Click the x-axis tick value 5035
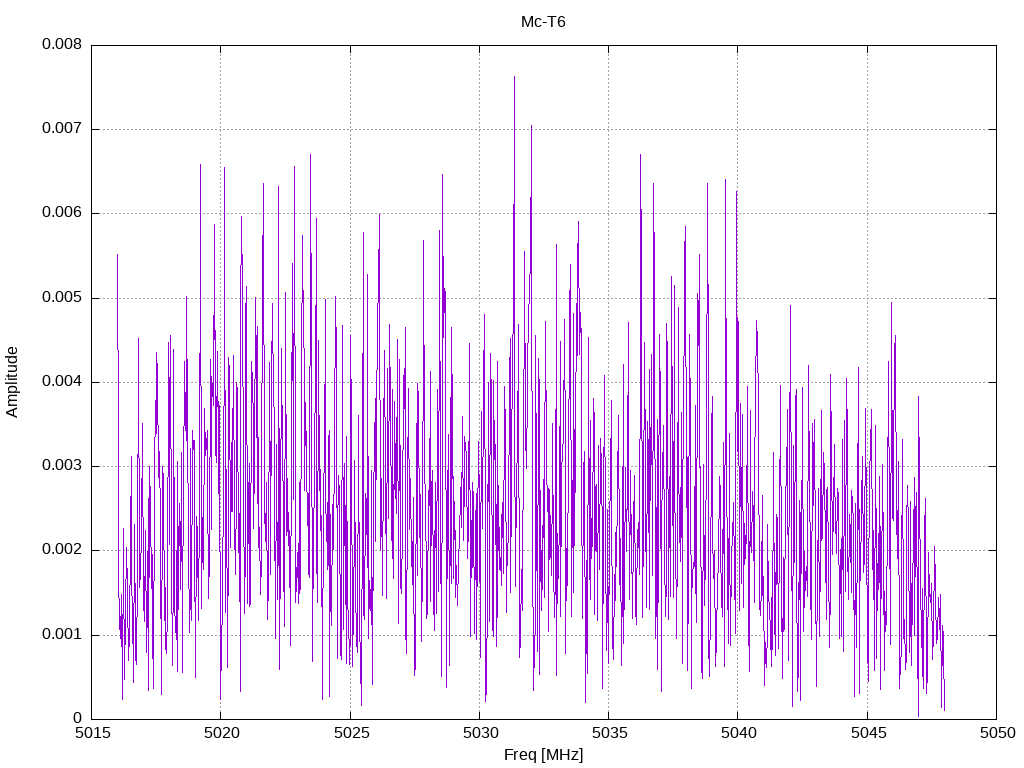This screenshot has width=1024, height=768. (609, 733)
